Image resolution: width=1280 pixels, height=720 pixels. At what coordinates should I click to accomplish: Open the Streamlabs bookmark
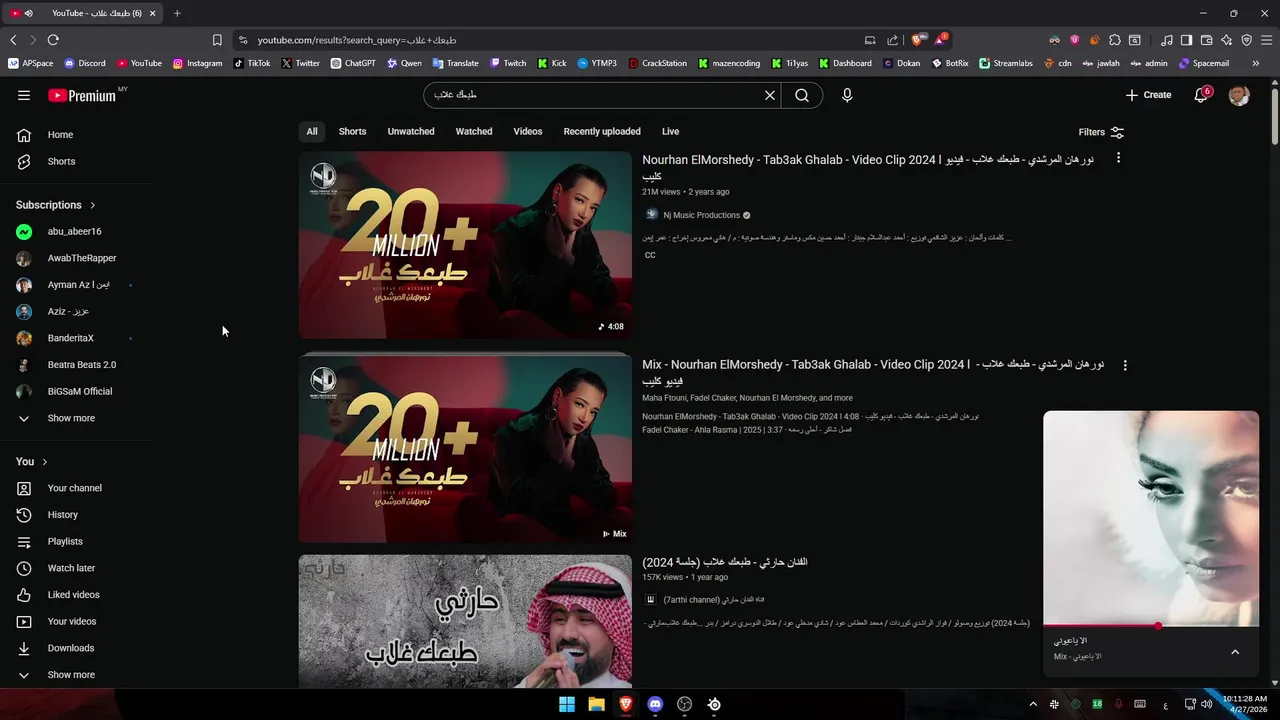pyautogui.click(x=1006, y=63)
